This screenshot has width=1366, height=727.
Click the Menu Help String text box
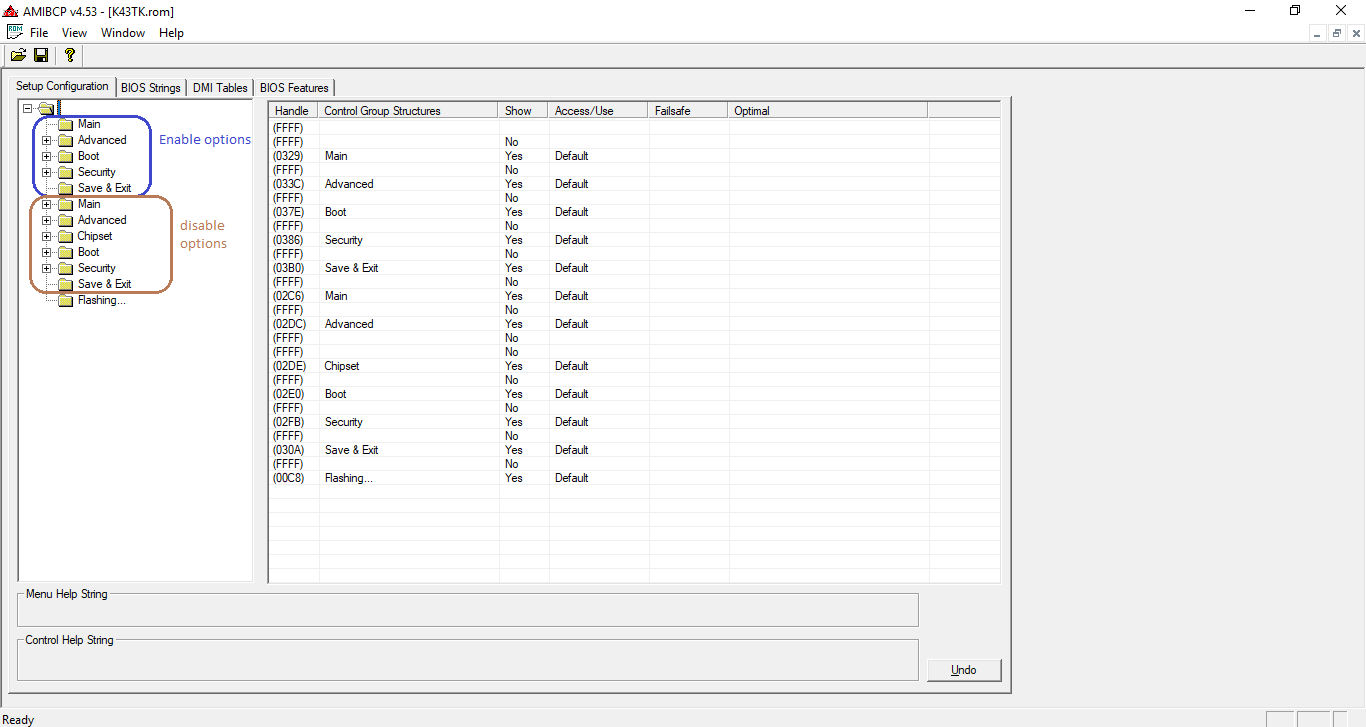coord(467,610)
